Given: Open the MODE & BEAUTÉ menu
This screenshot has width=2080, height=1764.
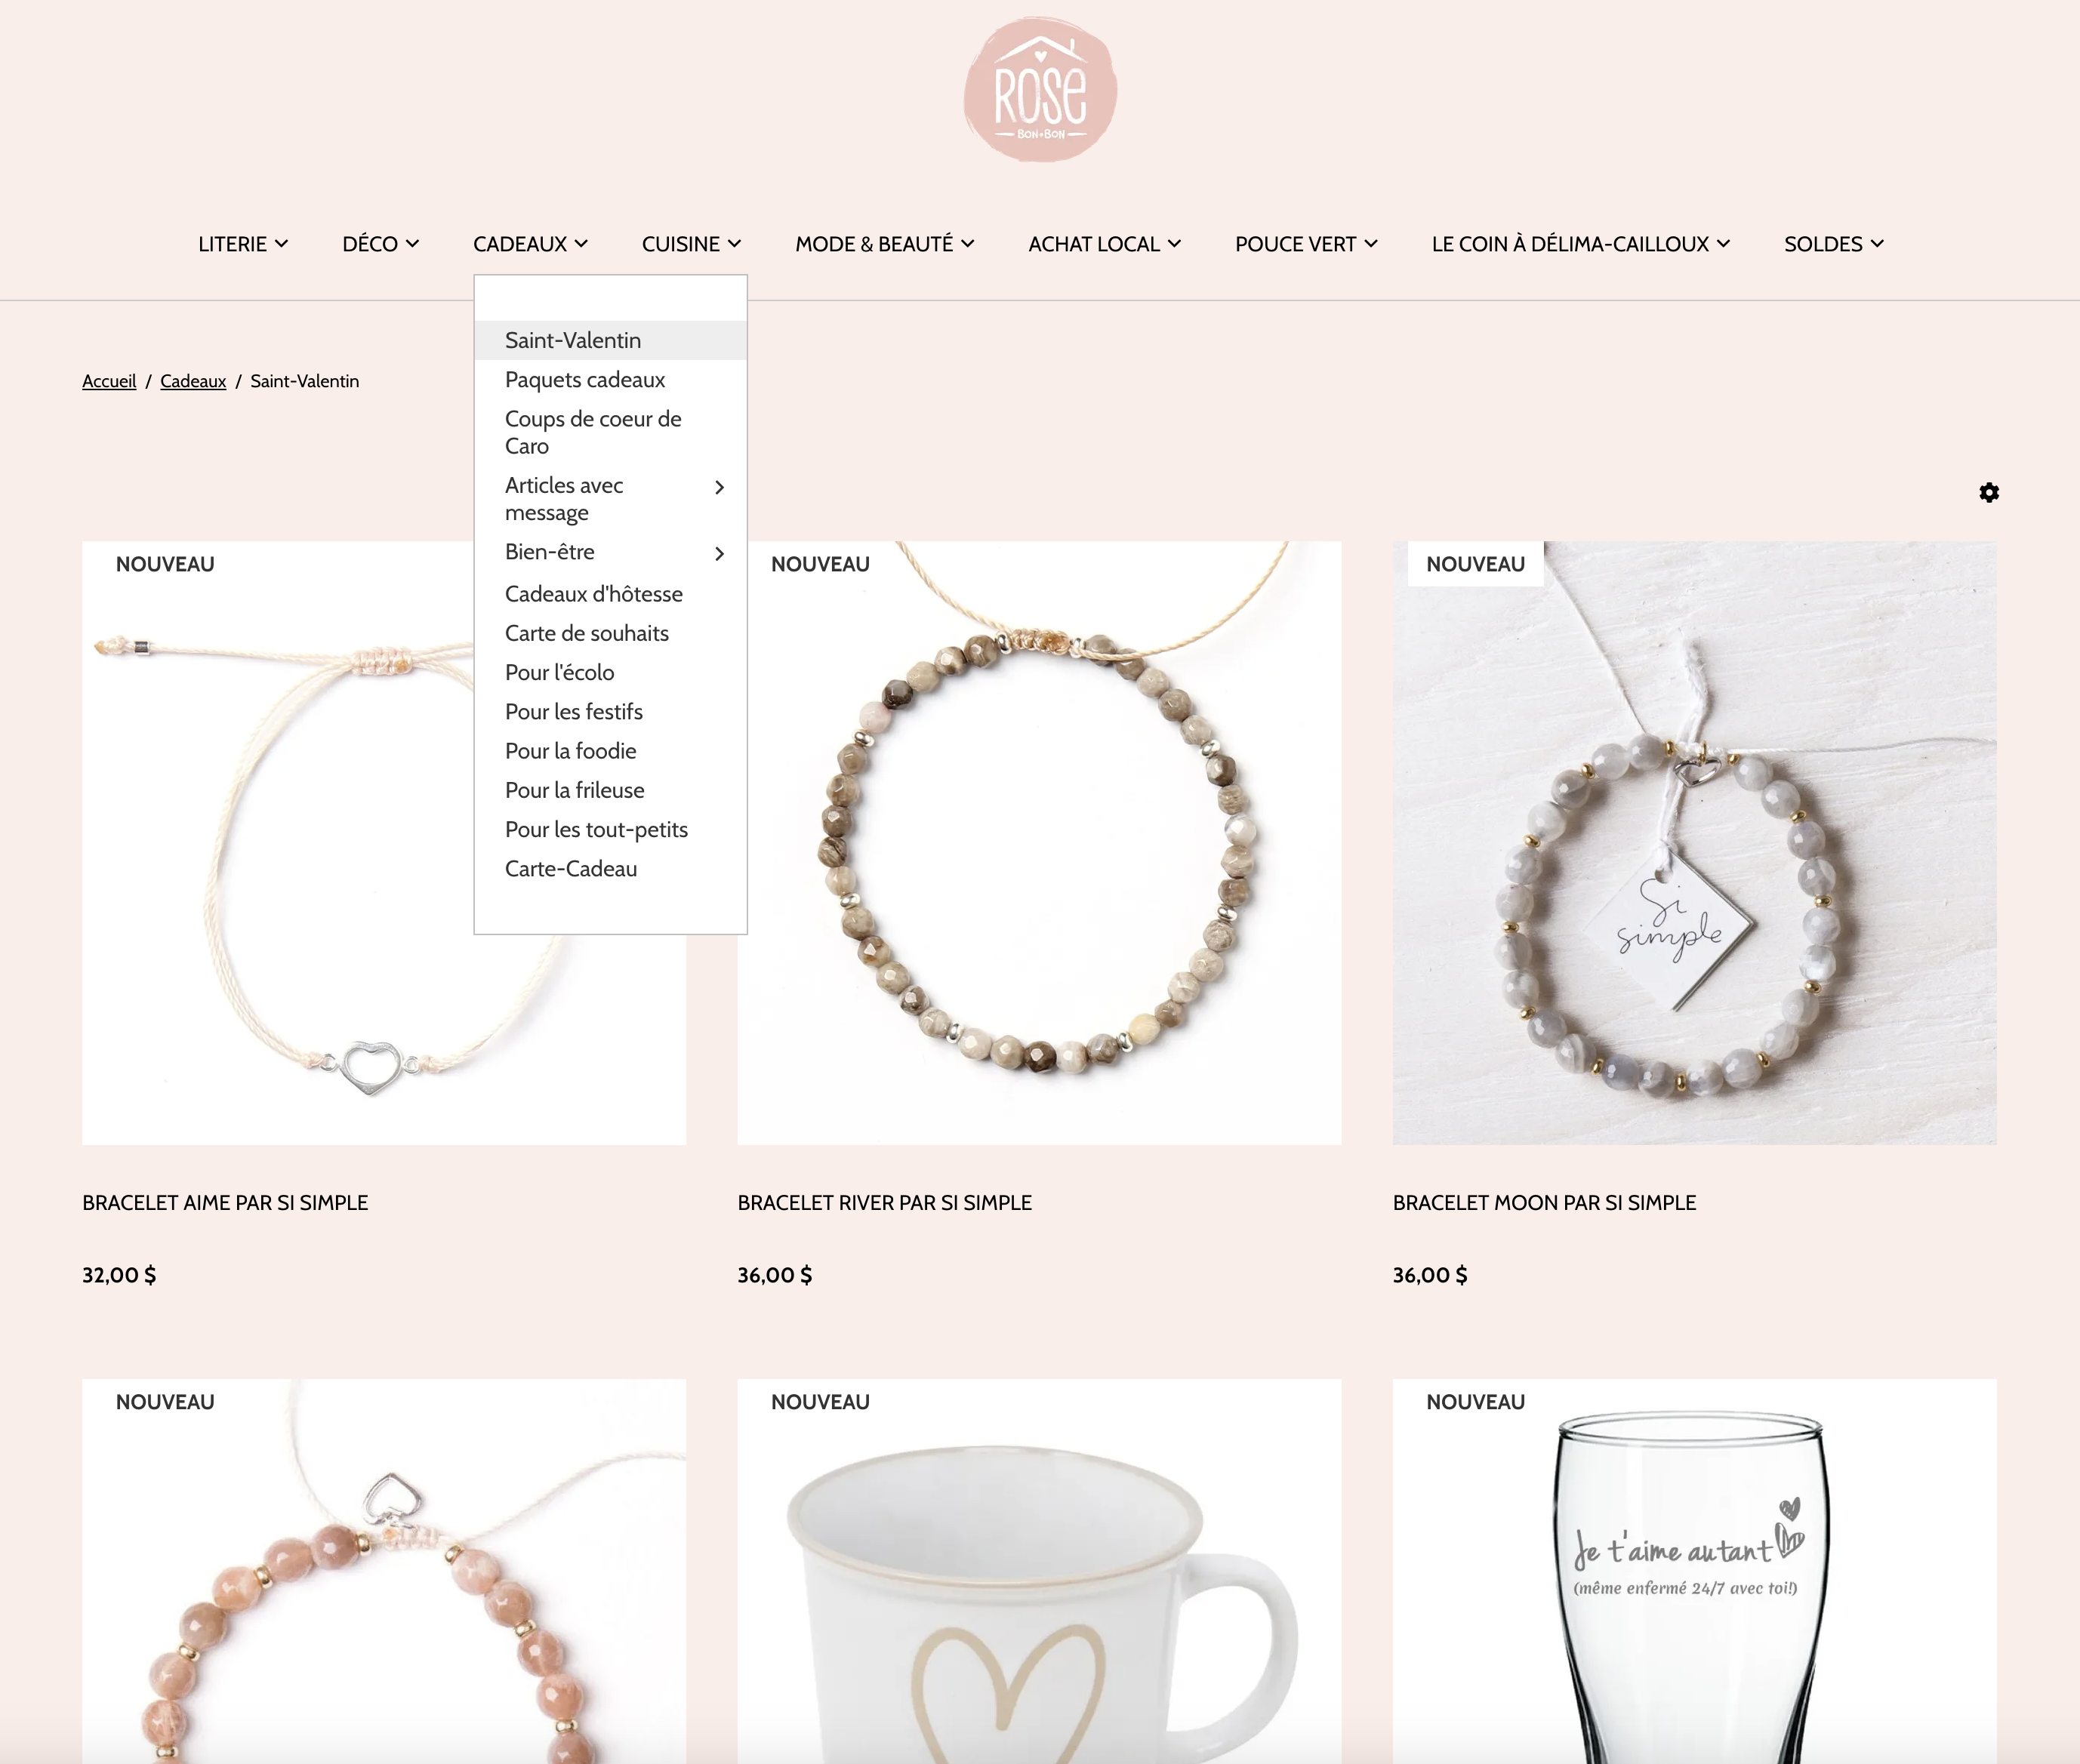Looking at the screenshot, I should click(884, 244).
